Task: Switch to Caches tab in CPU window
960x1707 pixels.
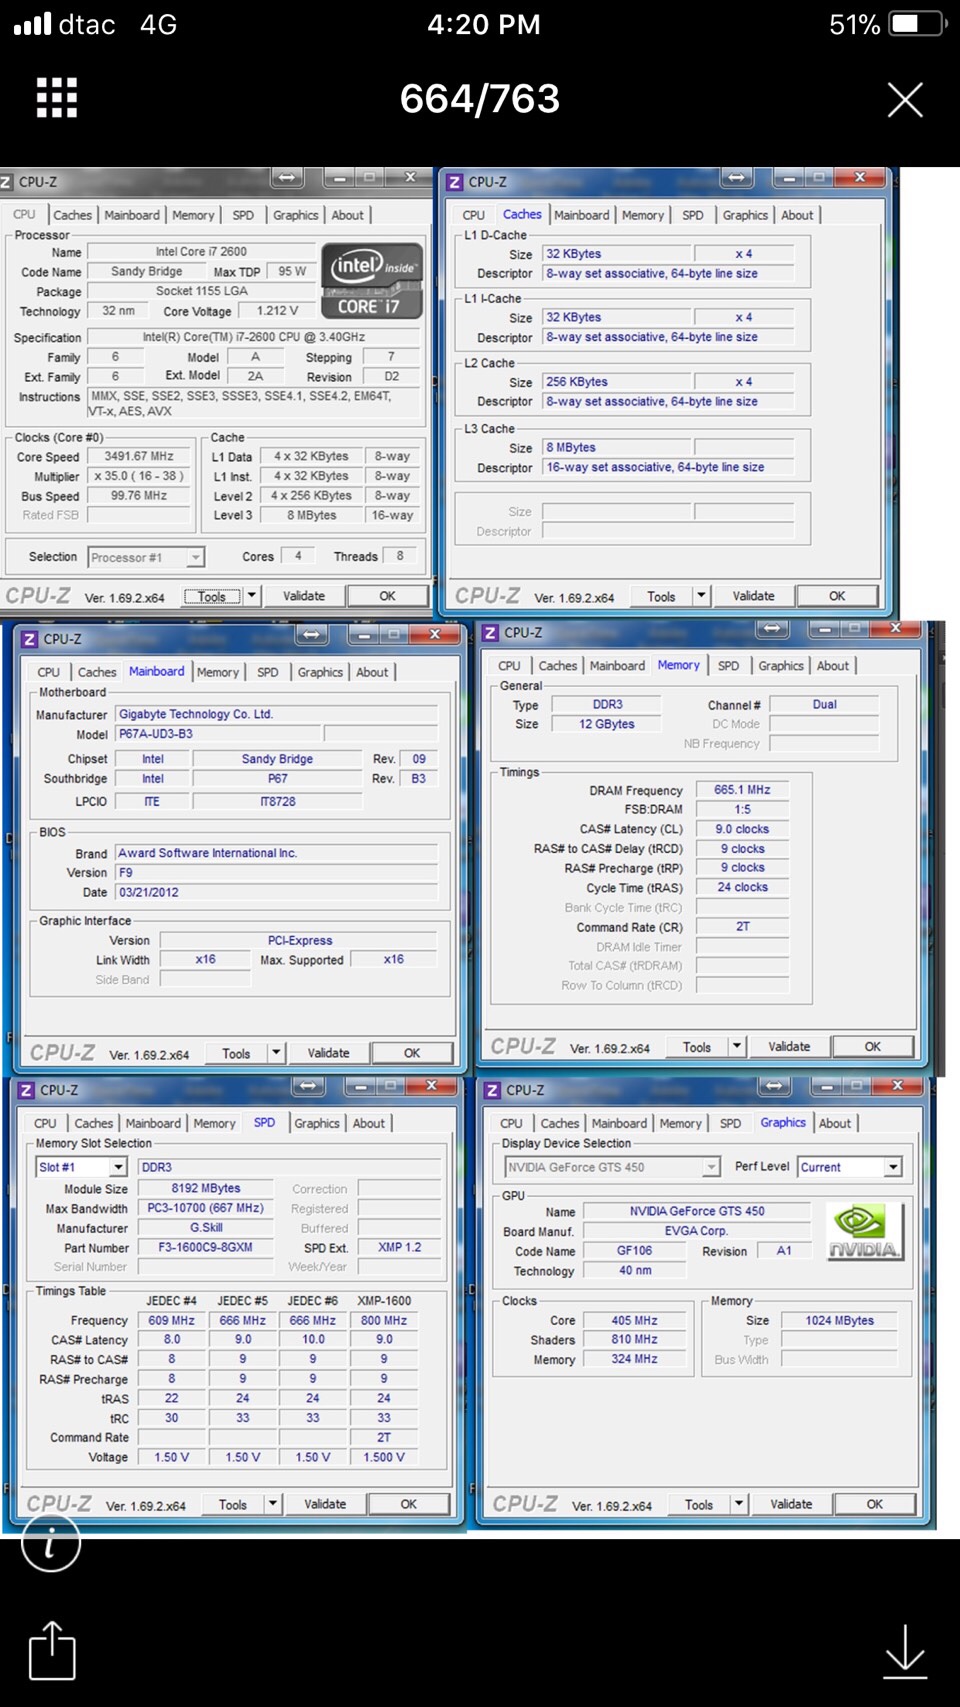Action: pos(72,215)
